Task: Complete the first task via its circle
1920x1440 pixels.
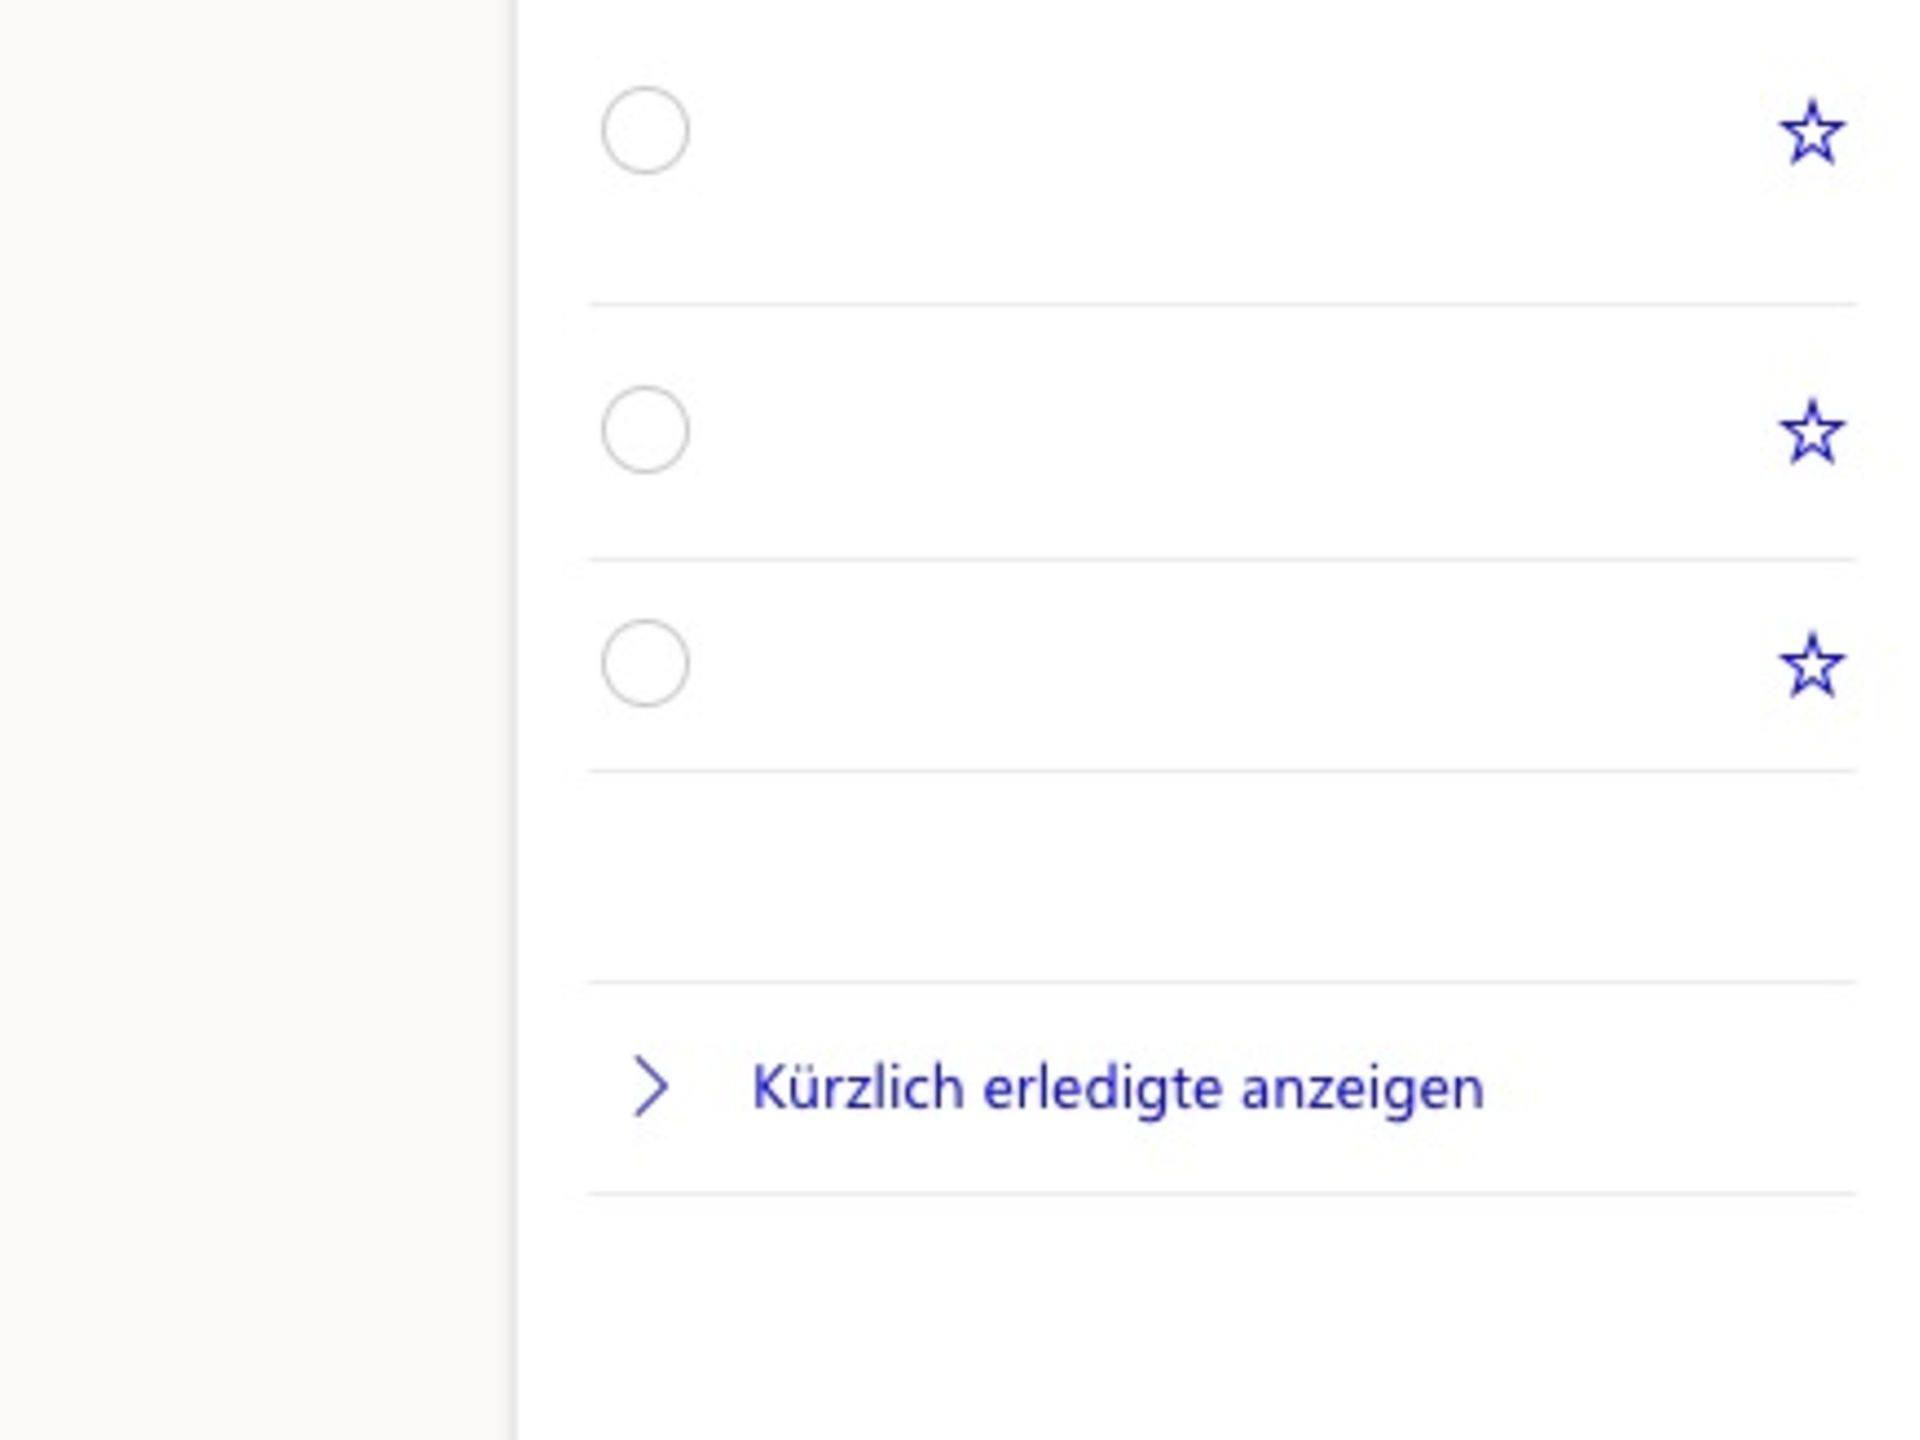Action: click(644, 128)
